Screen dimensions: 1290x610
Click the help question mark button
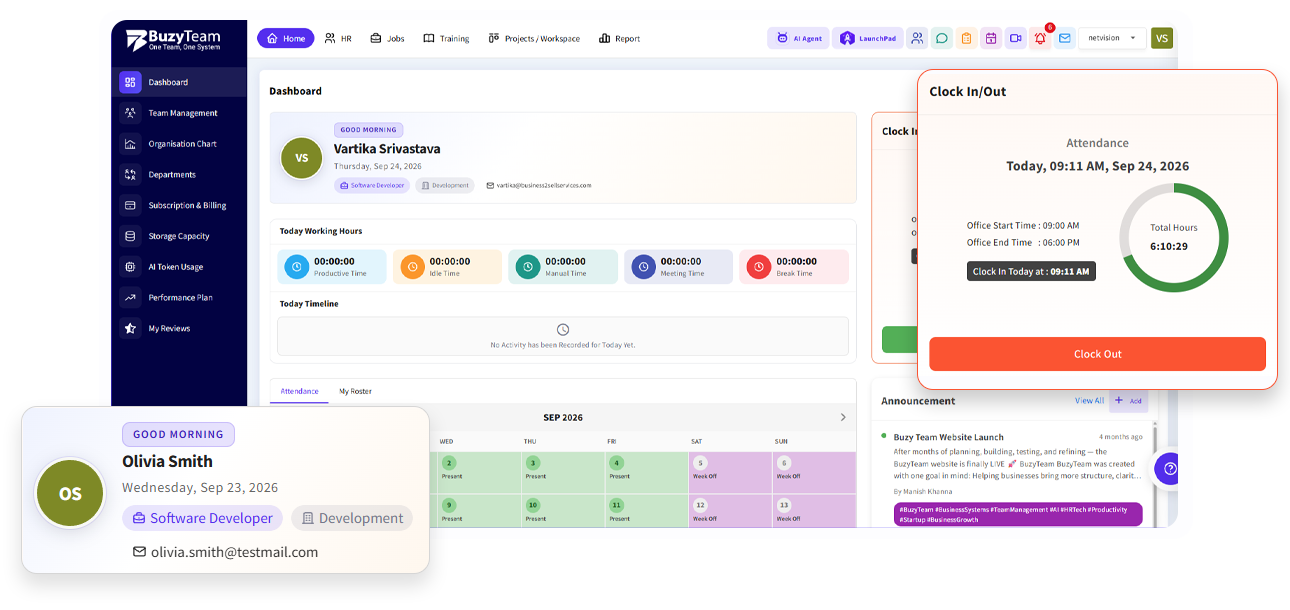[x=1170, y=469]
